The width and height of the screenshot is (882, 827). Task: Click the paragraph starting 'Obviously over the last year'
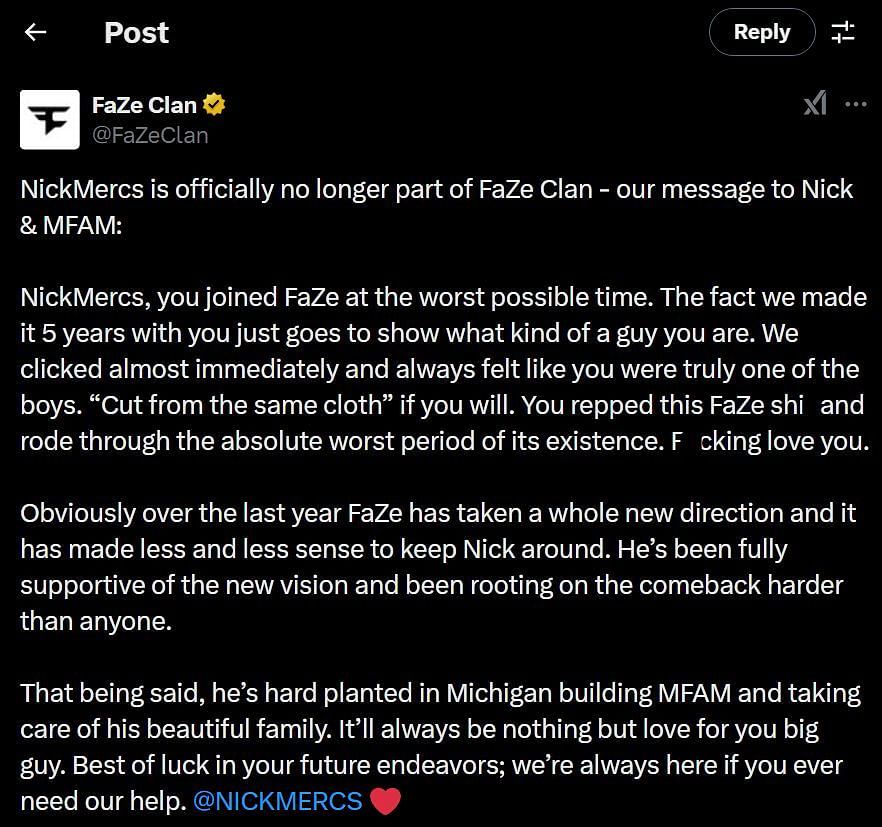coord(438,567)
